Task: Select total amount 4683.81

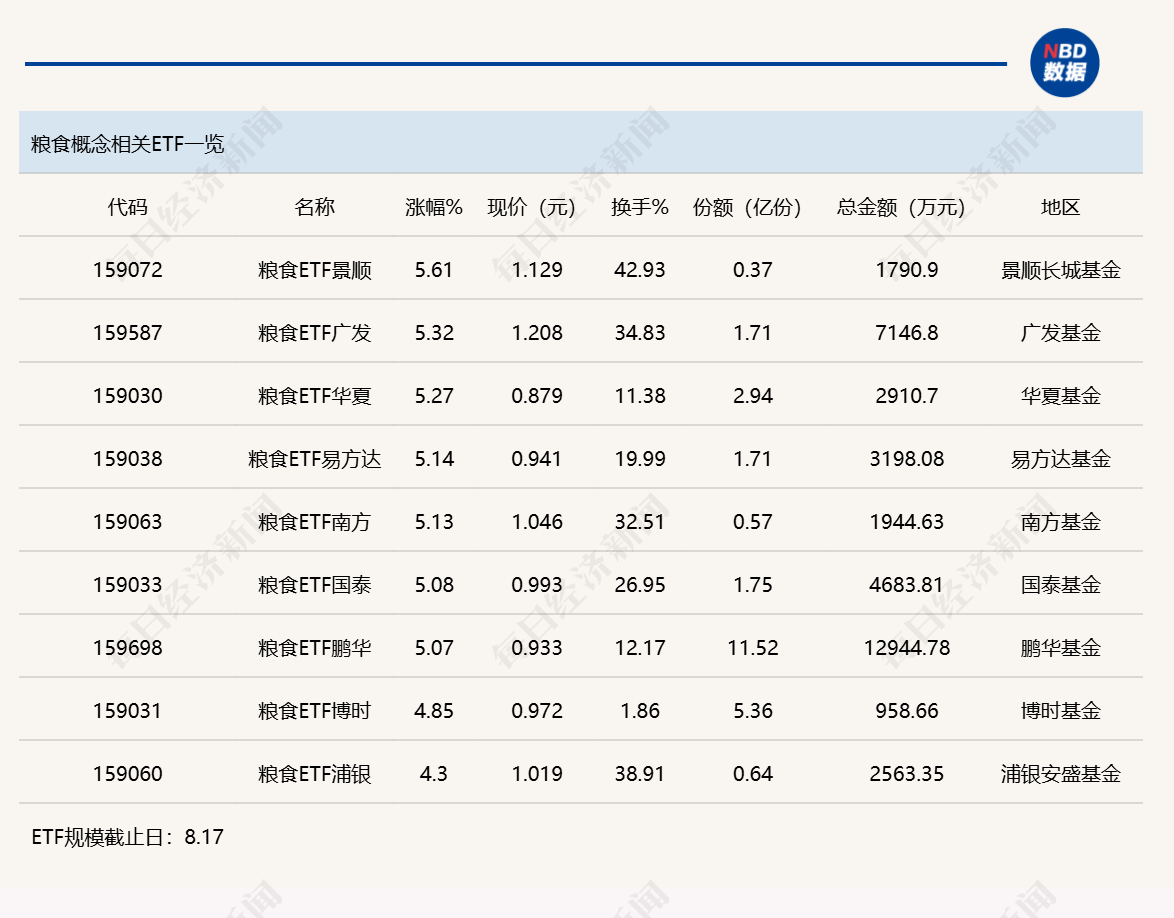Action: point(907,584)
